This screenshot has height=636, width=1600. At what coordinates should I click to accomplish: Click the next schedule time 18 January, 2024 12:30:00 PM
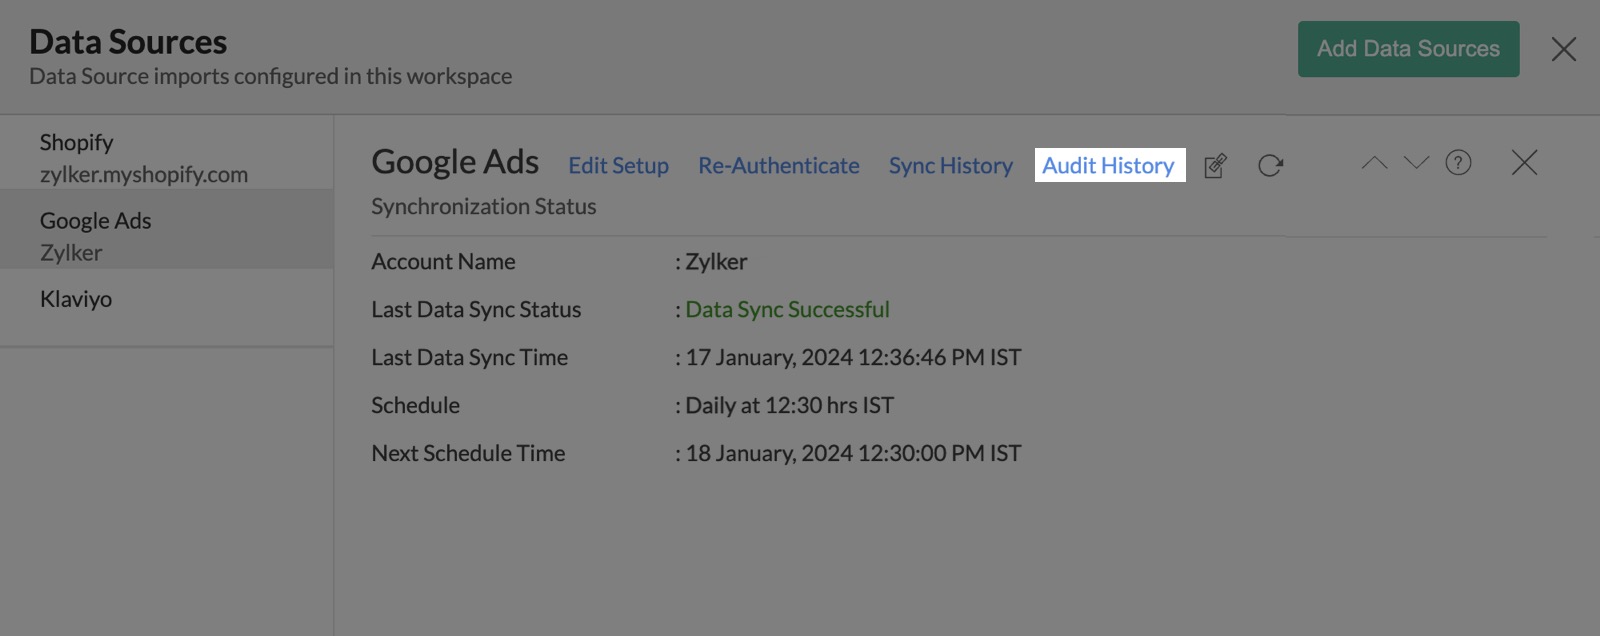853,454
